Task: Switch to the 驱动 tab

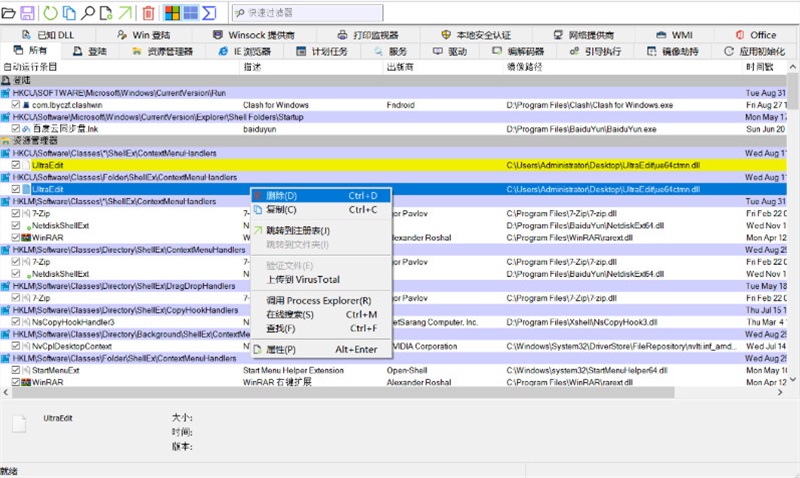Action: tap(449, 51)
